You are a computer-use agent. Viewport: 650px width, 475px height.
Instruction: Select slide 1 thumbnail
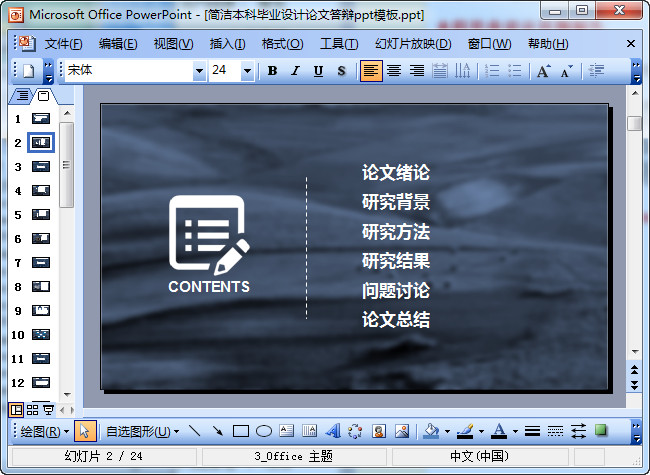(x=41, y=119)
